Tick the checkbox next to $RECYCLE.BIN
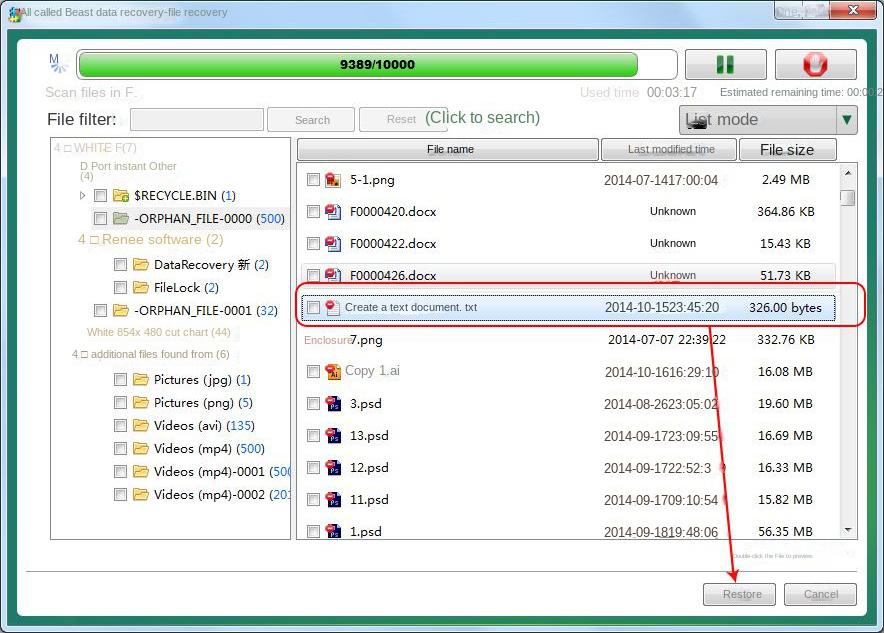 click(100, 197)
